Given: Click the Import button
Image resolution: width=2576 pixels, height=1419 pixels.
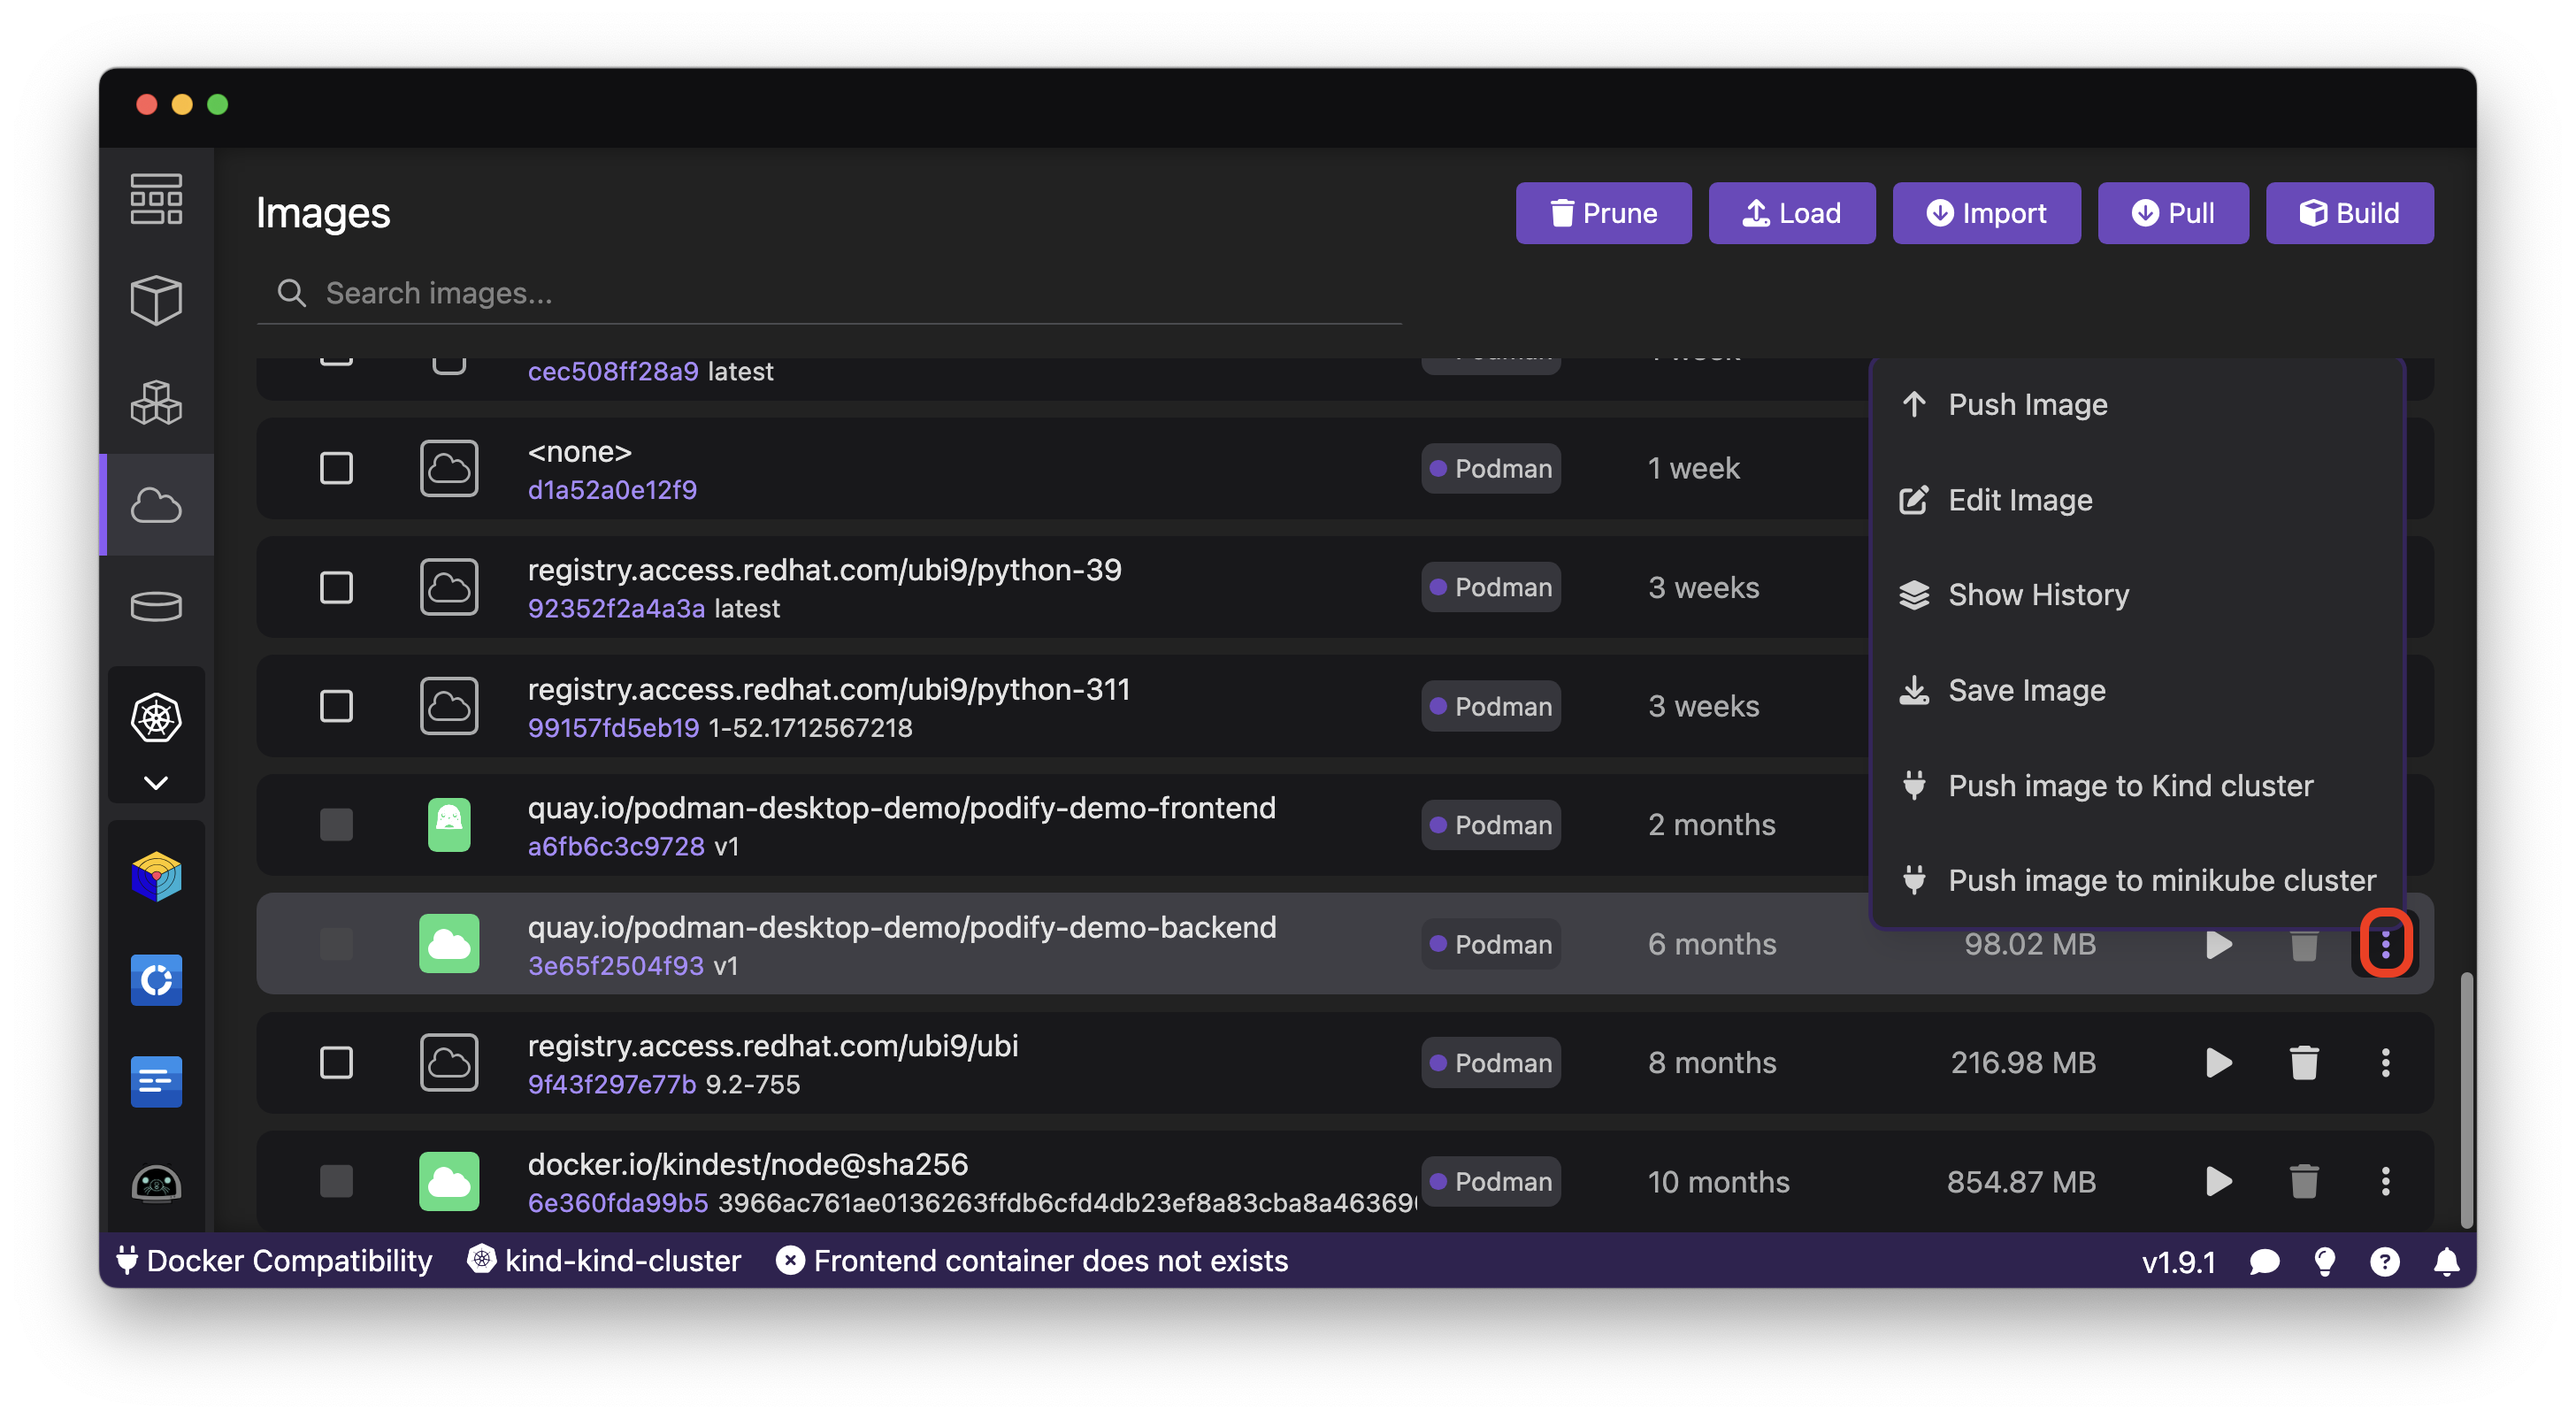Looking at the screenshot, I should click(1986, 213).
